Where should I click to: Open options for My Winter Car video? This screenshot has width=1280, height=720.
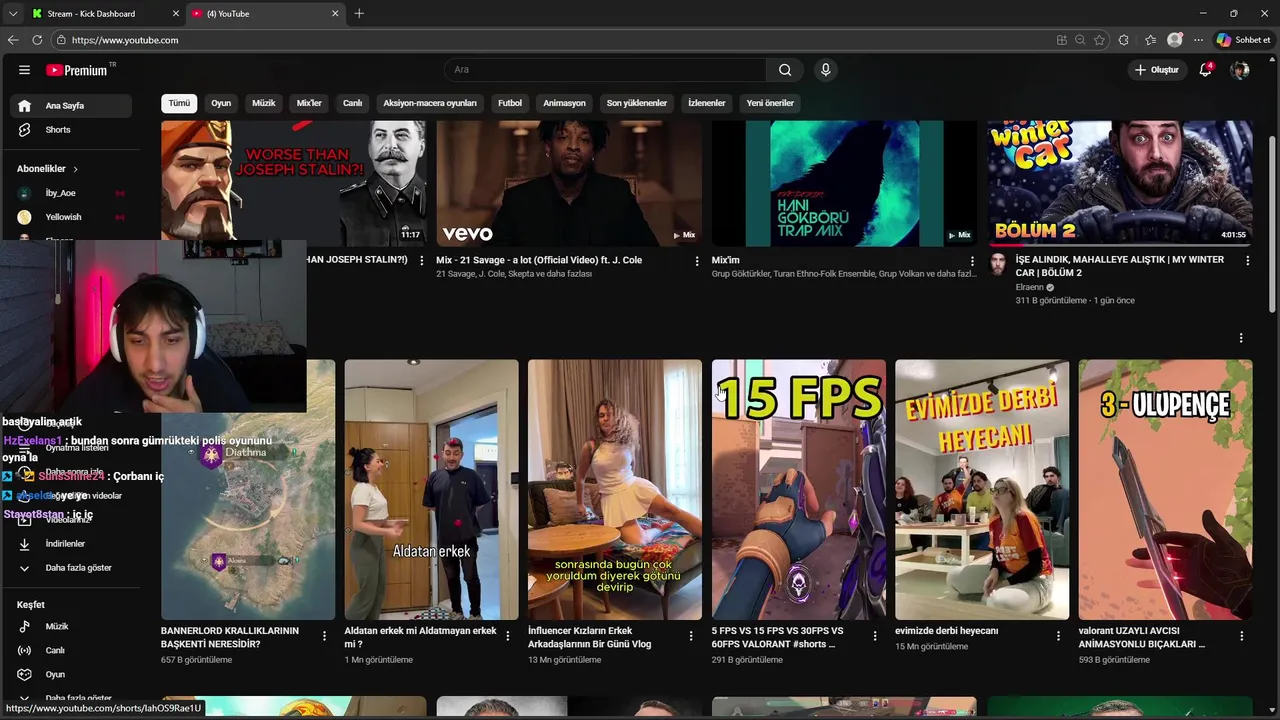click(x=1247, y=260)
